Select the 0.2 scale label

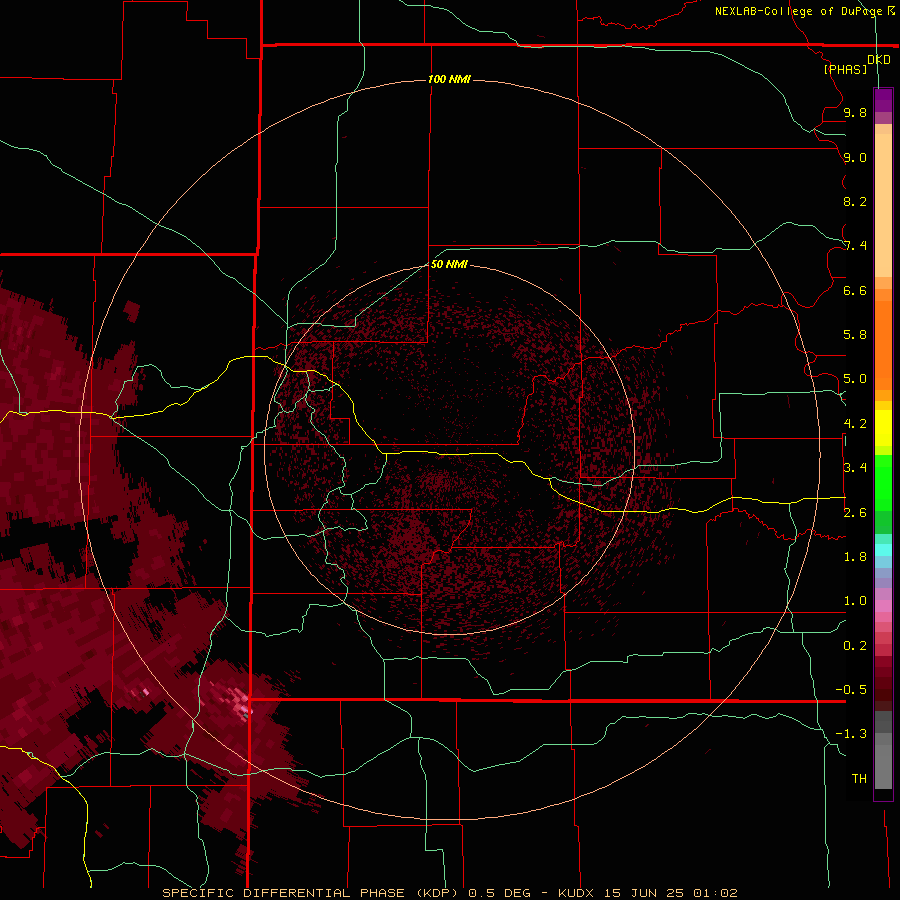tap(855, 646)
